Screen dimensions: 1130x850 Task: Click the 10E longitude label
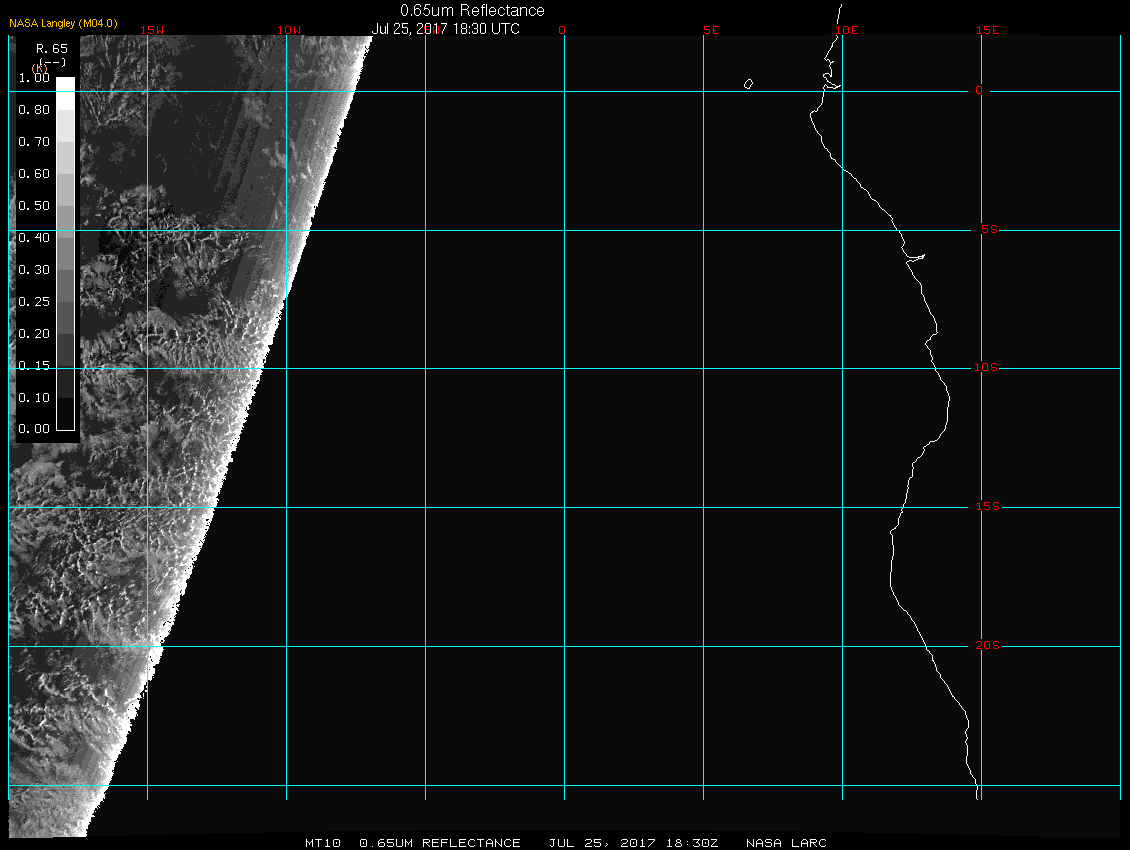point(847,30)
